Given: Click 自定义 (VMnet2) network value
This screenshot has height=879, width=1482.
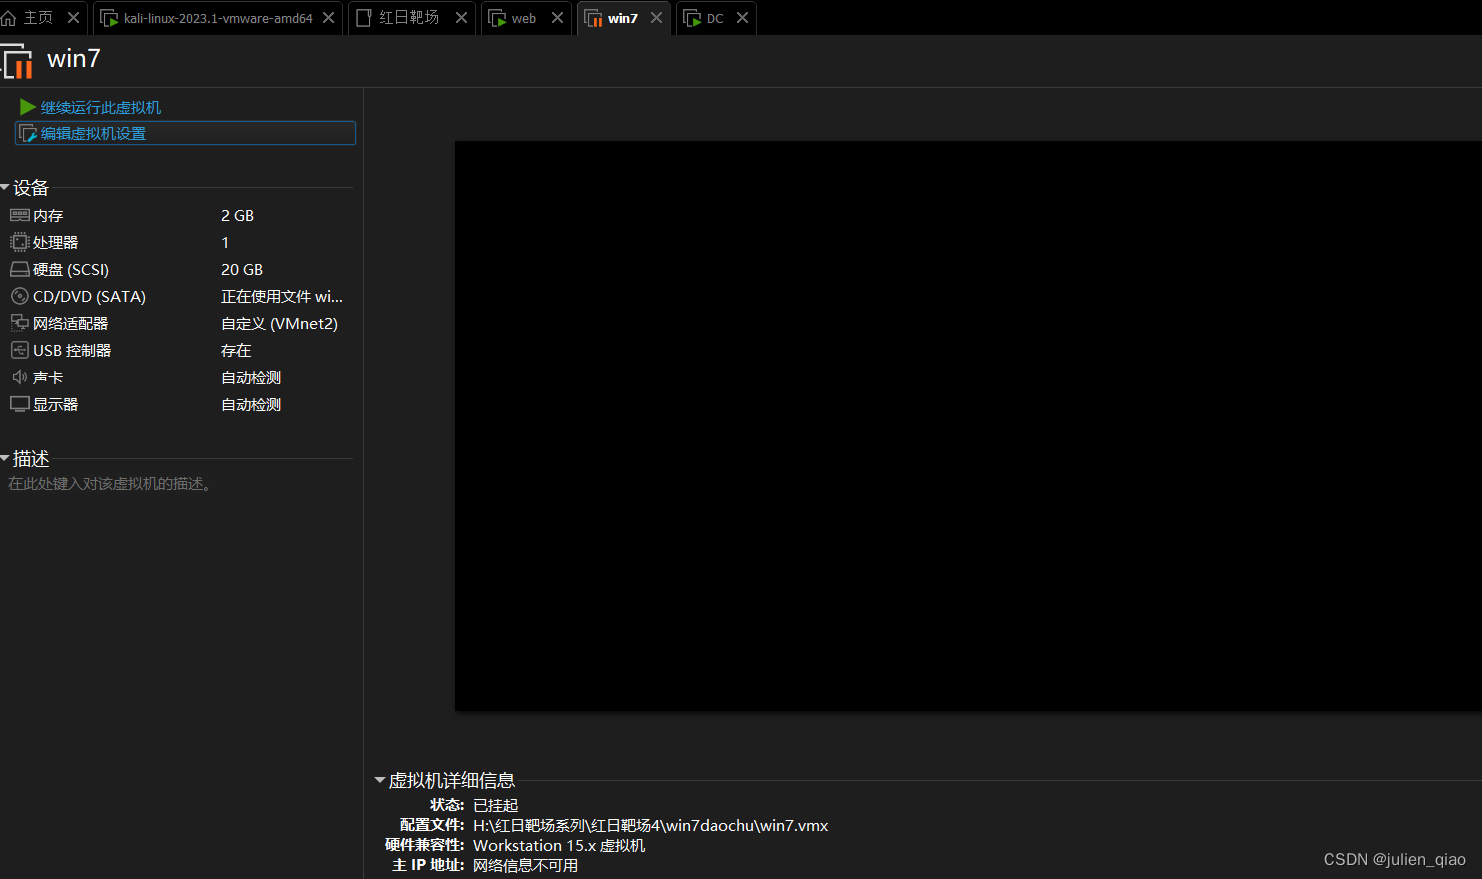Looking at the screenshot, I should point(279,323).
